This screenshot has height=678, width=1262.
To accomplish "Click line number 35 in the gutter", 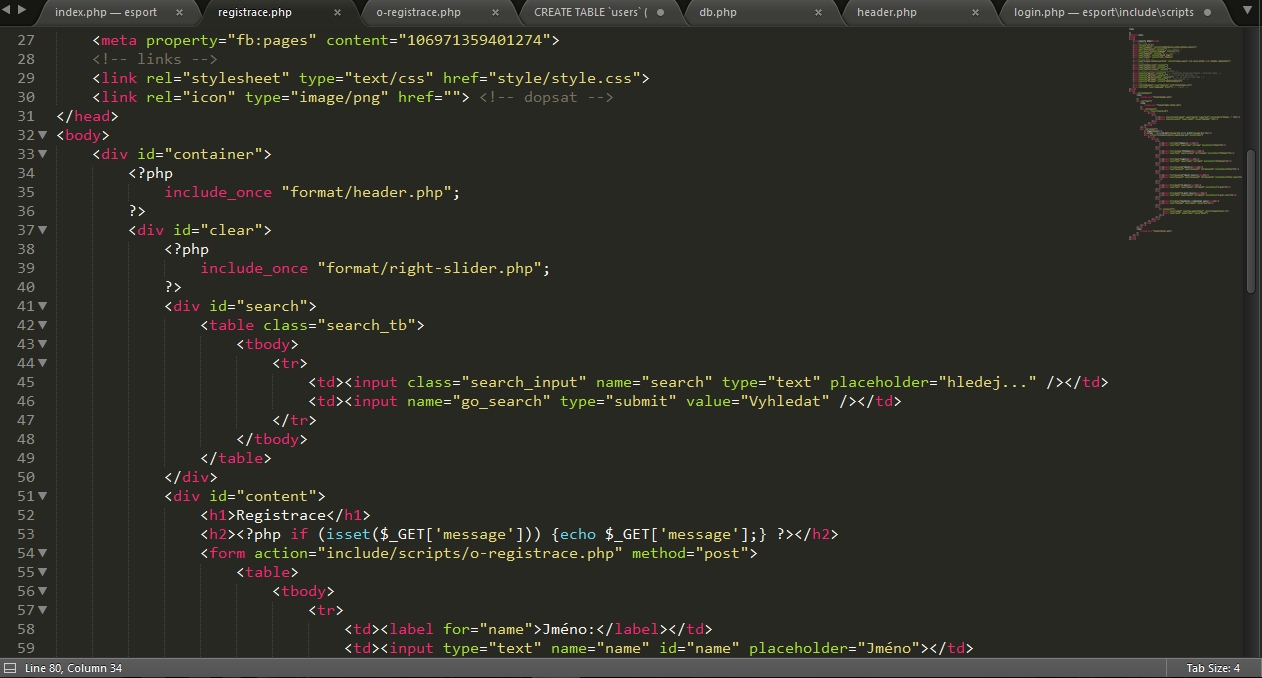I will pyautogui.click(x=26, y=192).
